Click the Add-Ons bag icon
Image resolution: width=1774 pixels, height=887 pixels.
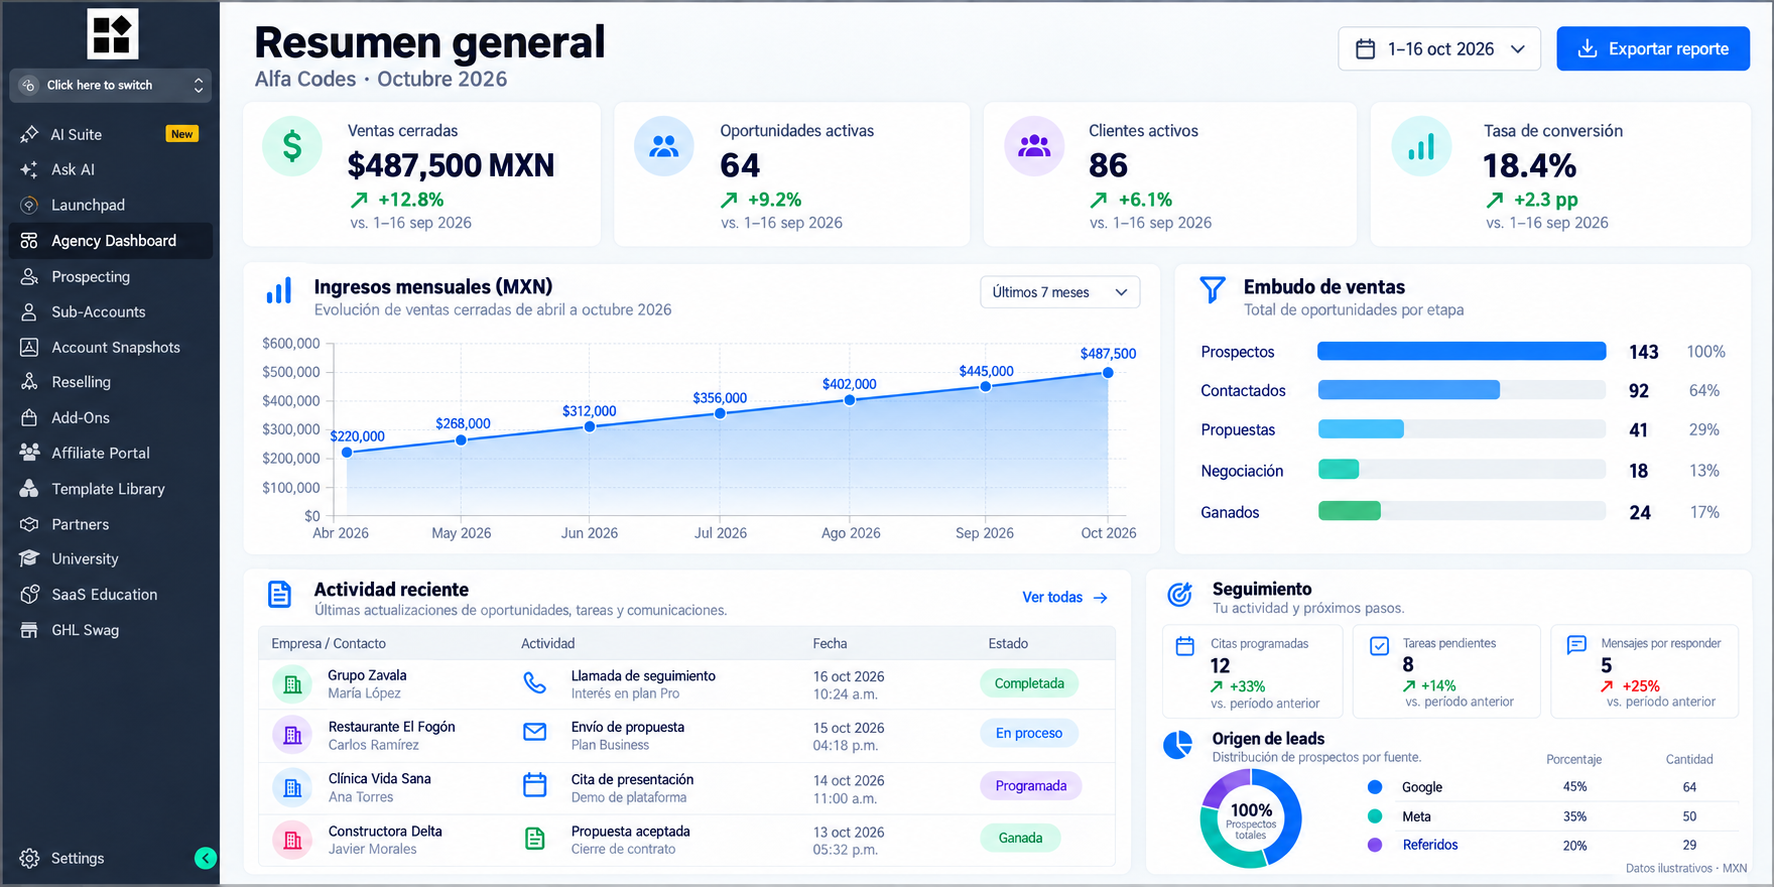click(29, 418)
